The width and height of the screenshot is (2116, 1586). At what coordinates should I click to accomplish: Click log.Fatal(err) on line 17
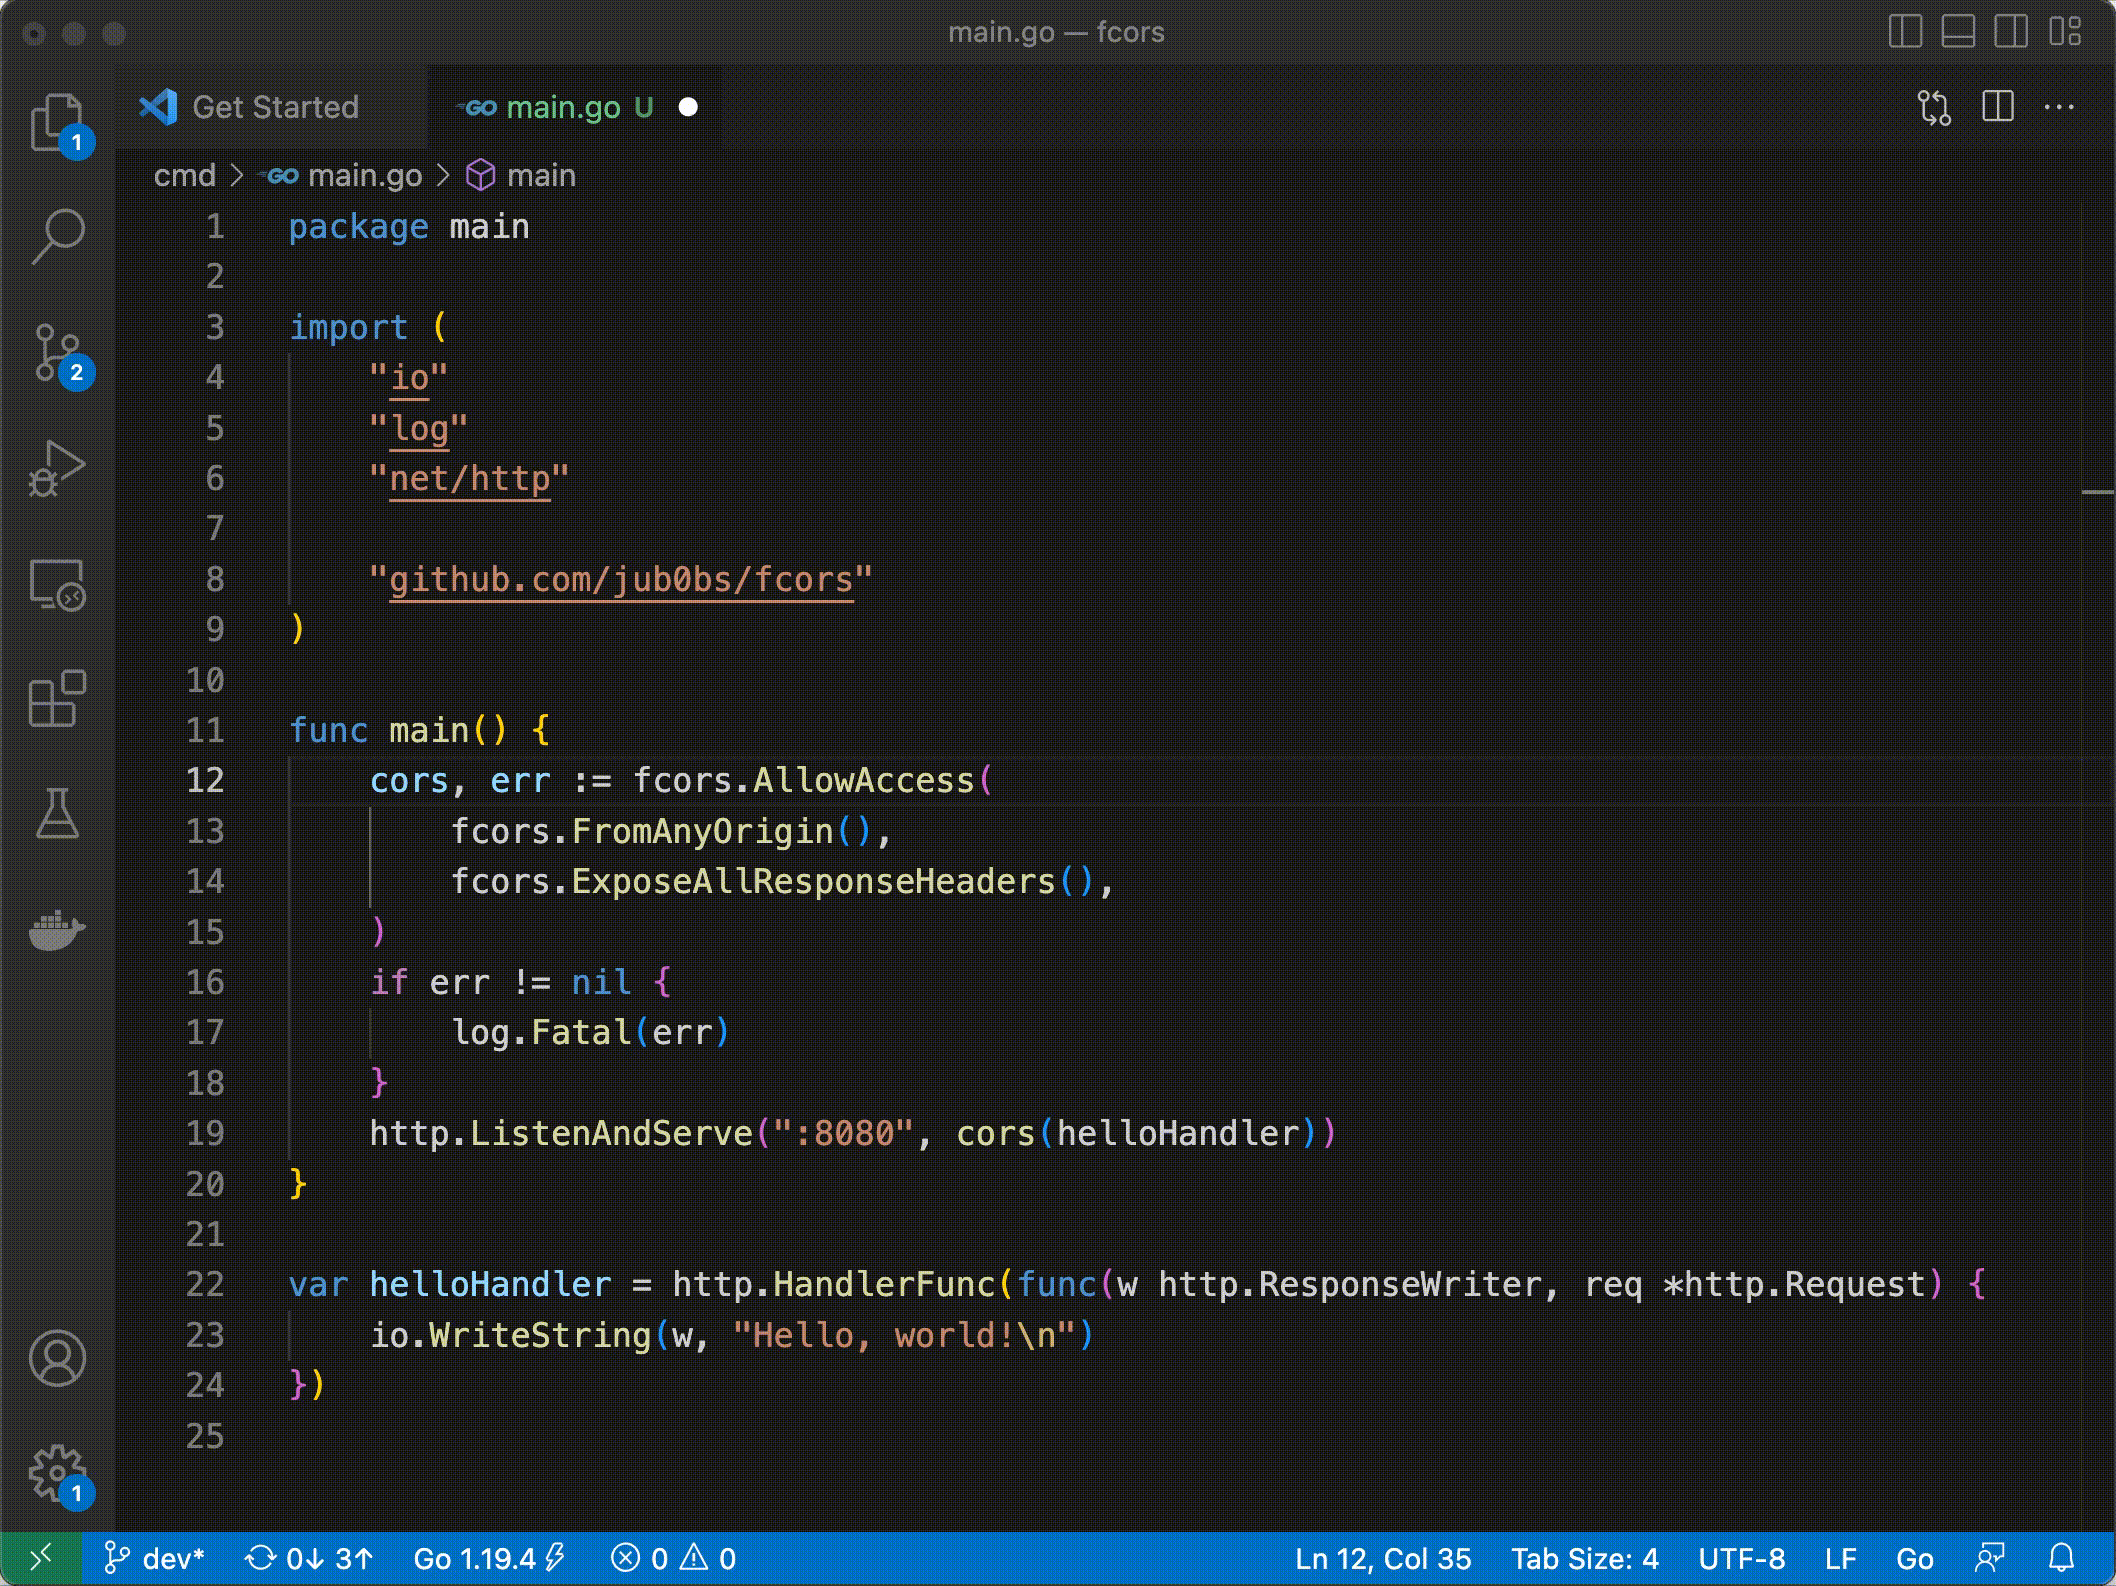tap(591, 1032)
